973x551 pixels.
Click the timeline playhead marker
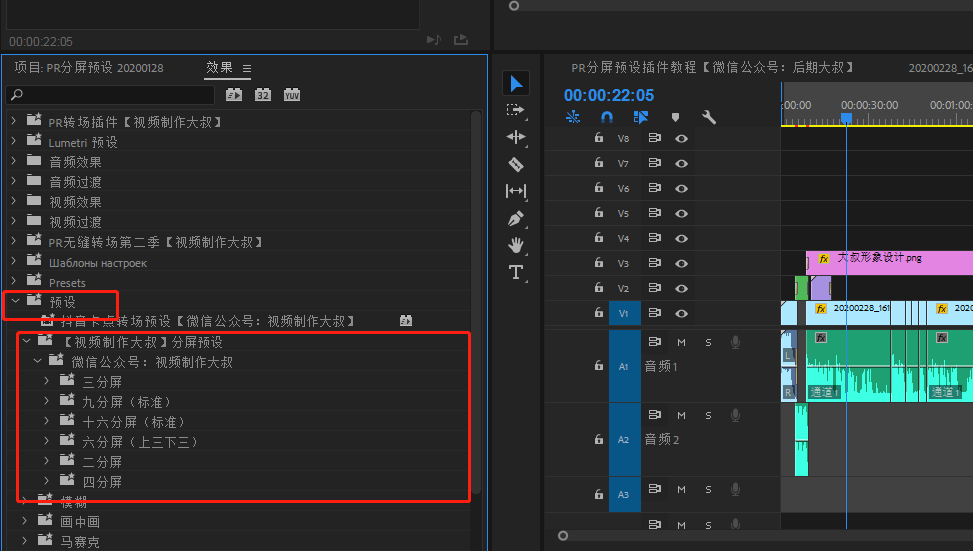pyautogui.click(x=846, y=117)
